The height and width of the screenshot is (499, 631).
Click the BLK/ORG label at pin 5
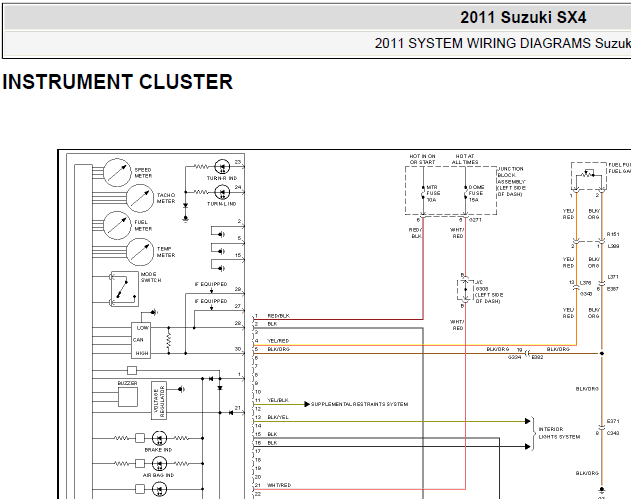click(278, 349)
